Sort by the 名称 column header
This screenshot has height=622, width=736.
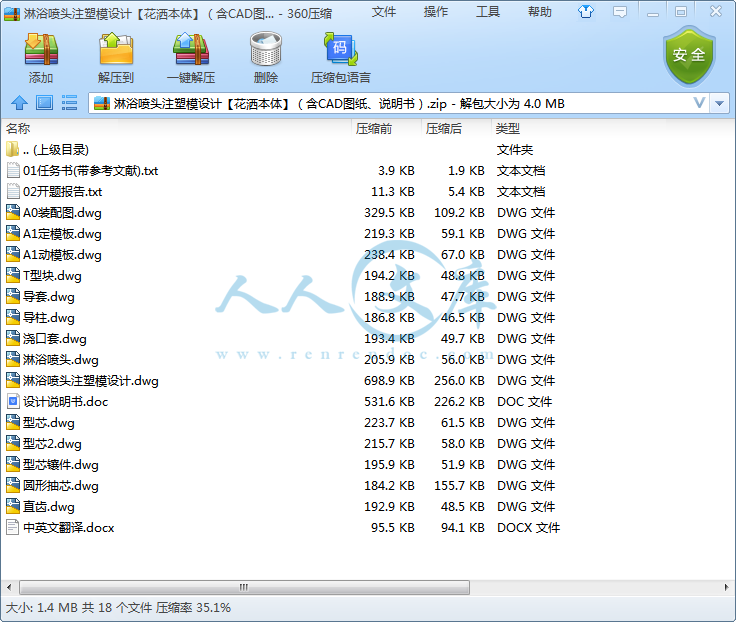point(18,128)
